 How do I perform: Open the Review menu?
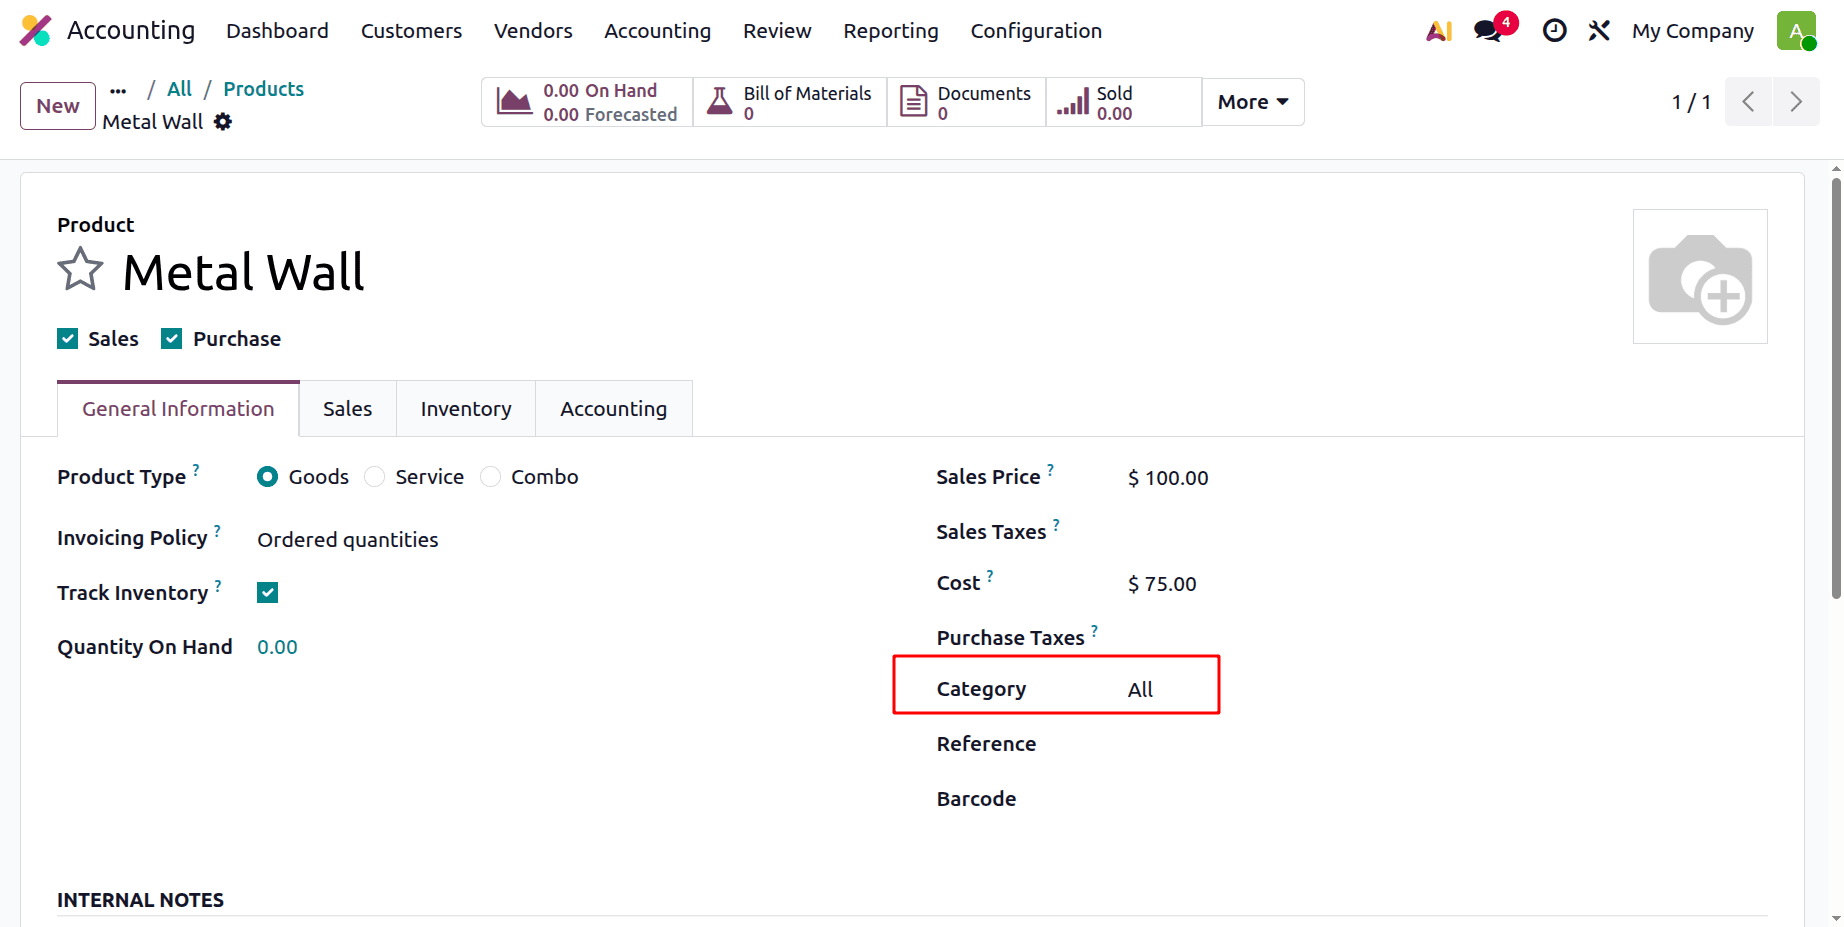777,31
